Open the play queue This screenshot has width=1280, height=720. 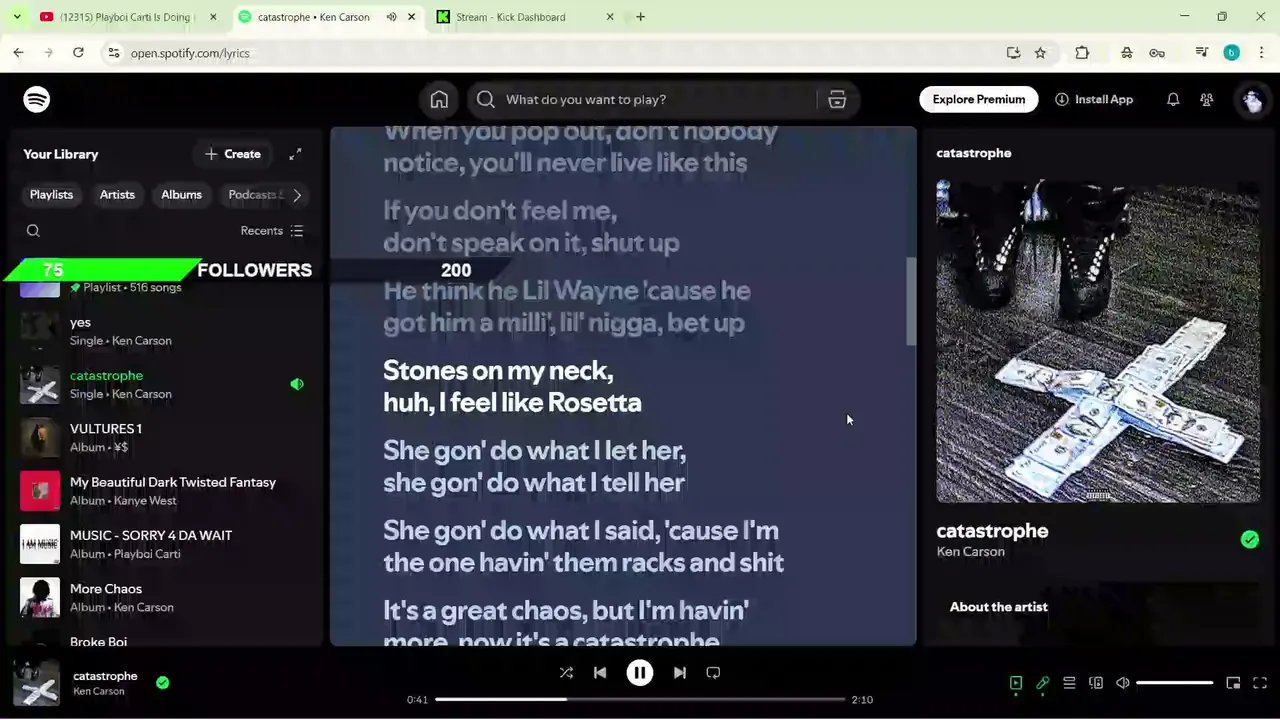(1069, 683)
